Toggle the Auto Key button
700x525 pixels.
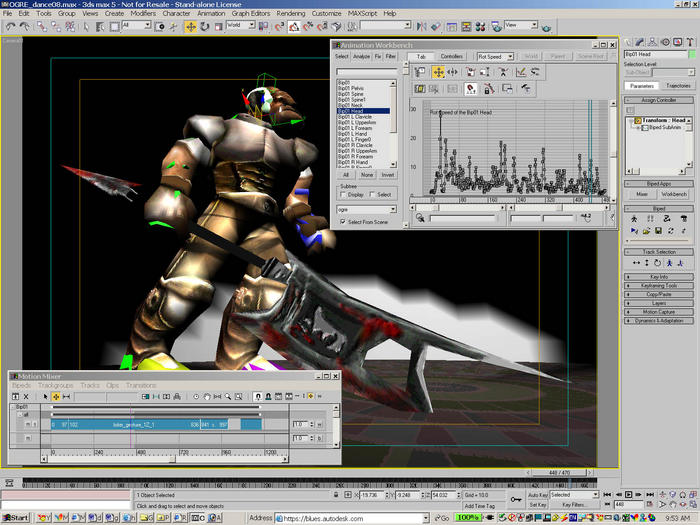click(537, 495)
